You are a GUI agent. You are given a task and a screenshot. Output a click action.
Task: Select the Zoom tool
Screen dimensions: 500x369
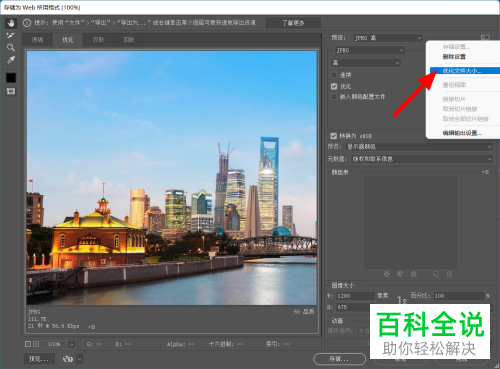[x=11, y=47]
